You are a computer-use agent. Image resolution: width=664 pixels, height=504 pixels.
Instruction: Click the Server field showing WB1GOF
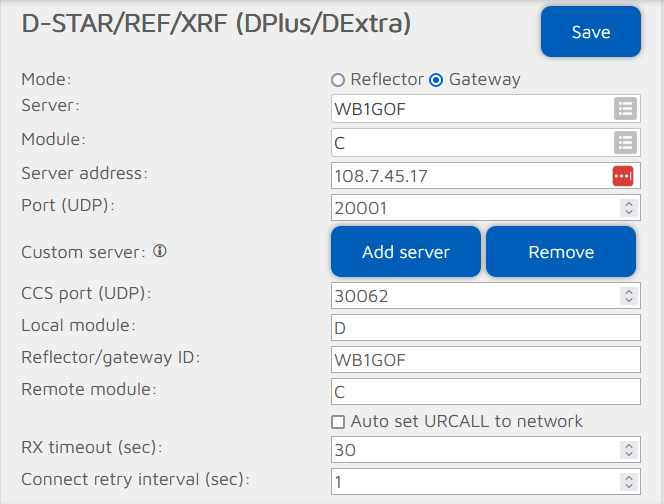point(470,109)
